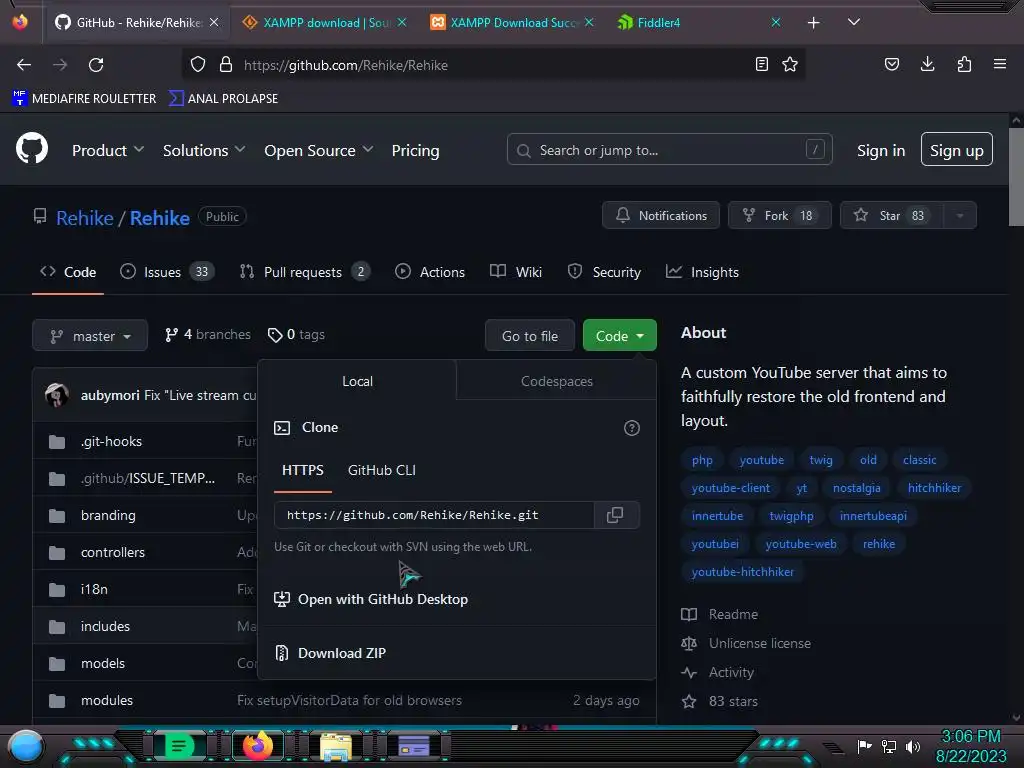
Task: Click the network tray icon
Action: click(x=889, y=746)
